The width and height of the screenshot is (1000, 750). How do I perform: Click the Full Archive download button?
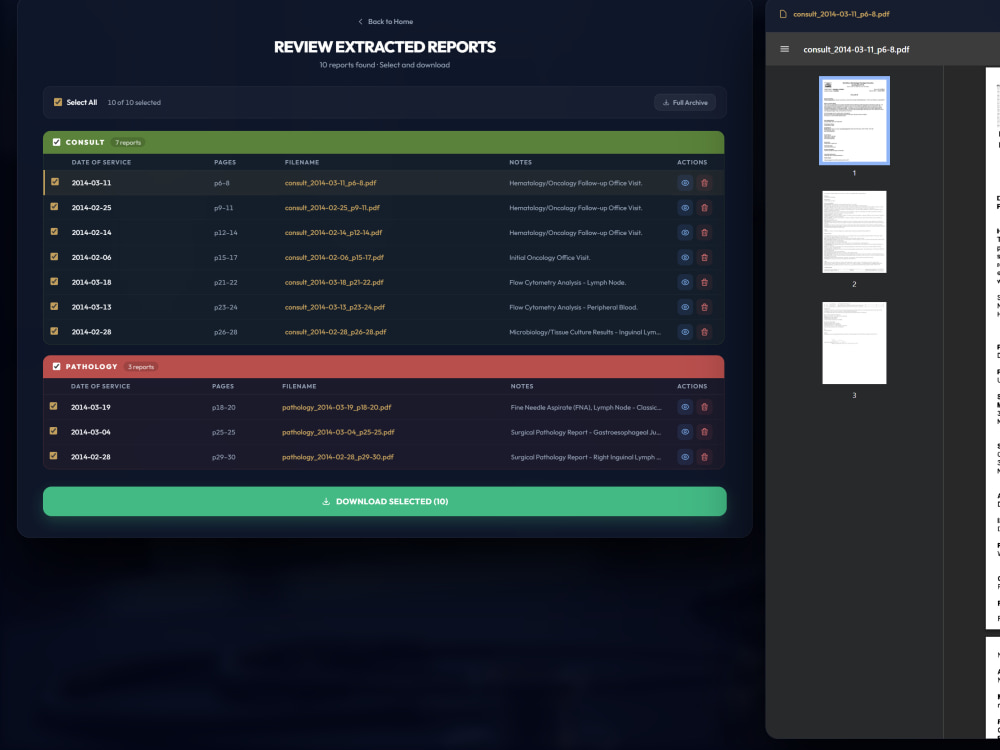pyautogui.click(x=685, y=103)
